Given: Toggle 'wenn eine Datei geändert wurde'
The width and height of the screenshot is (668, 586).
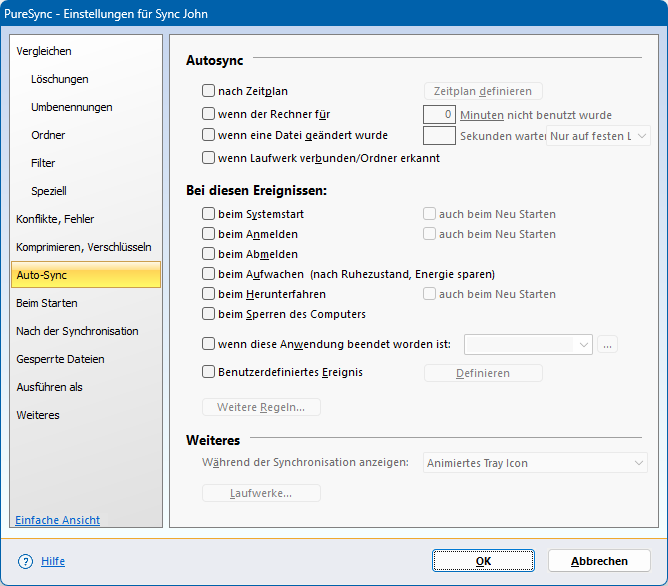Looking at the screenshot, I should pos(208,135).
